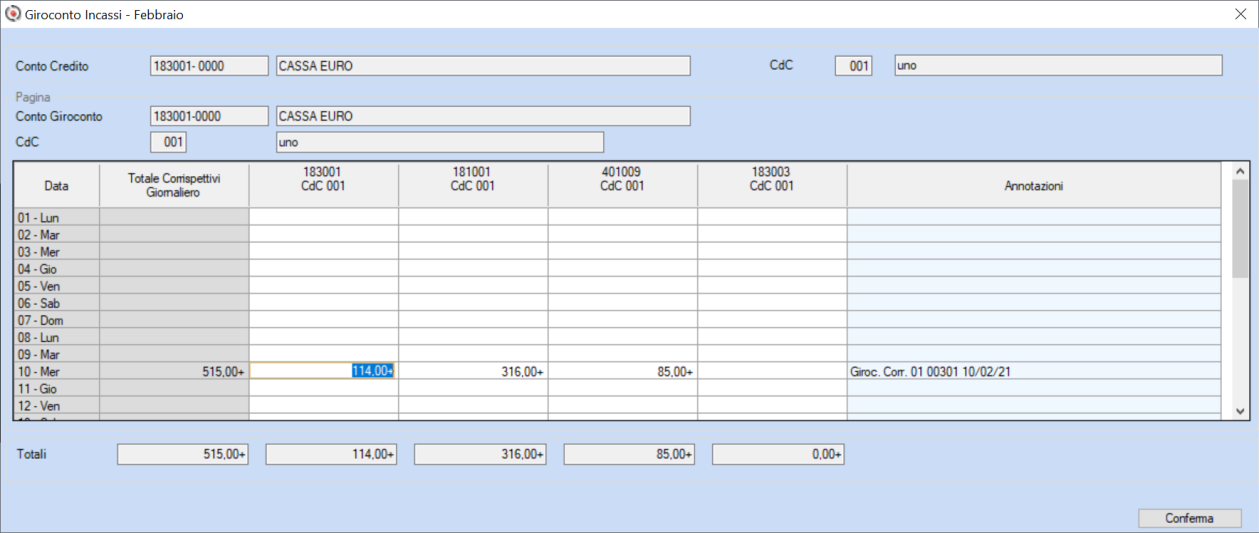The image size is (1259, 533).
Task: Select the 02 - Mar row
Action: point(57,234)
